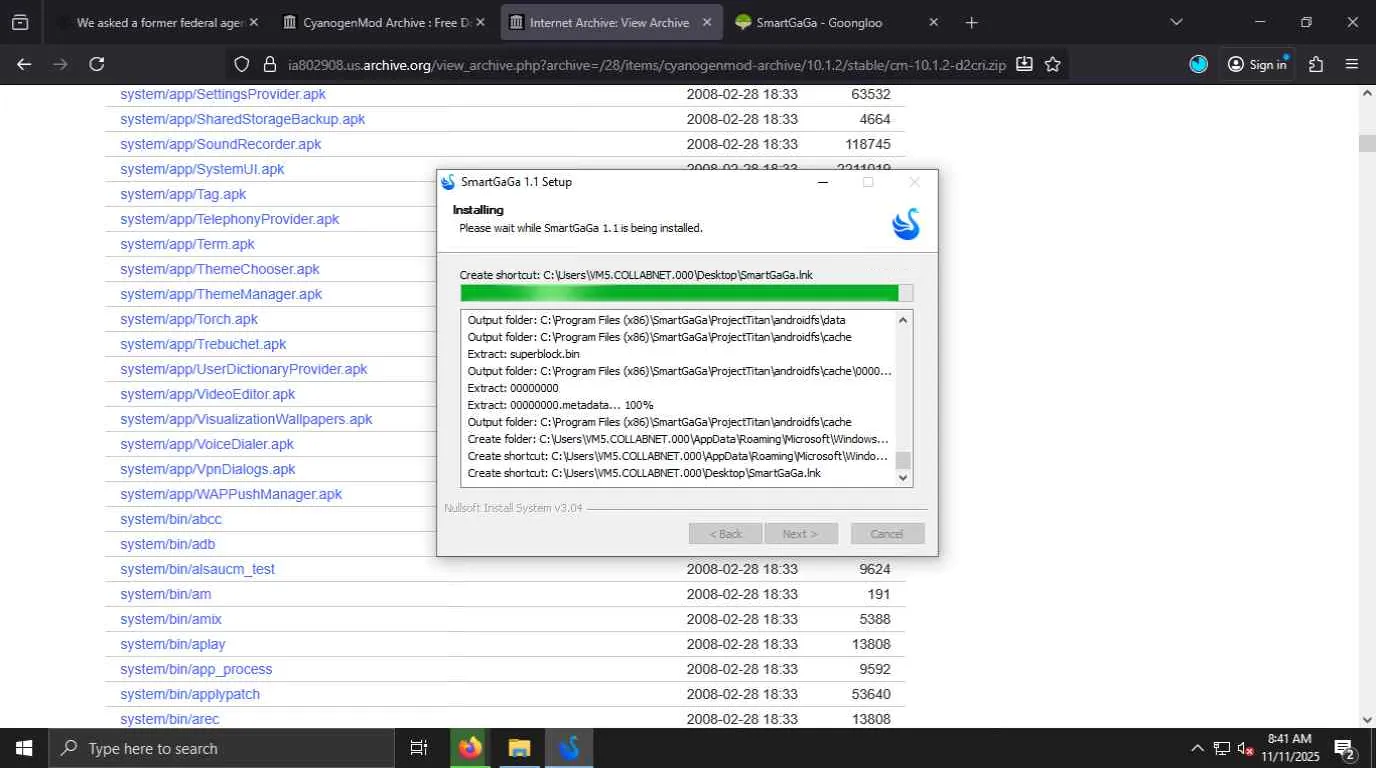Image resolution: width=1376 pixels, height=768 pixels.
Task: Click the 'Create shortcut' status text above the progress bar
Action: (x=636, y=274)
